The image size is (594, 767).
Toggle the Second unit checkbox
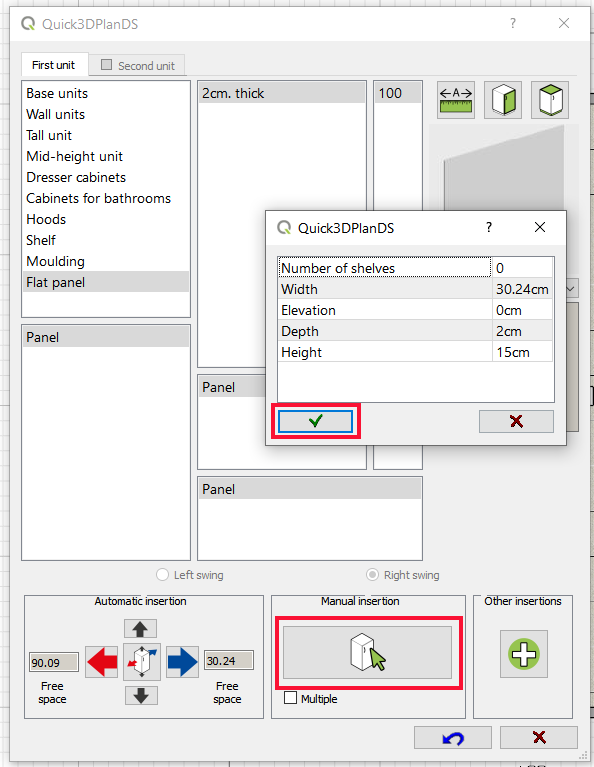106,65
